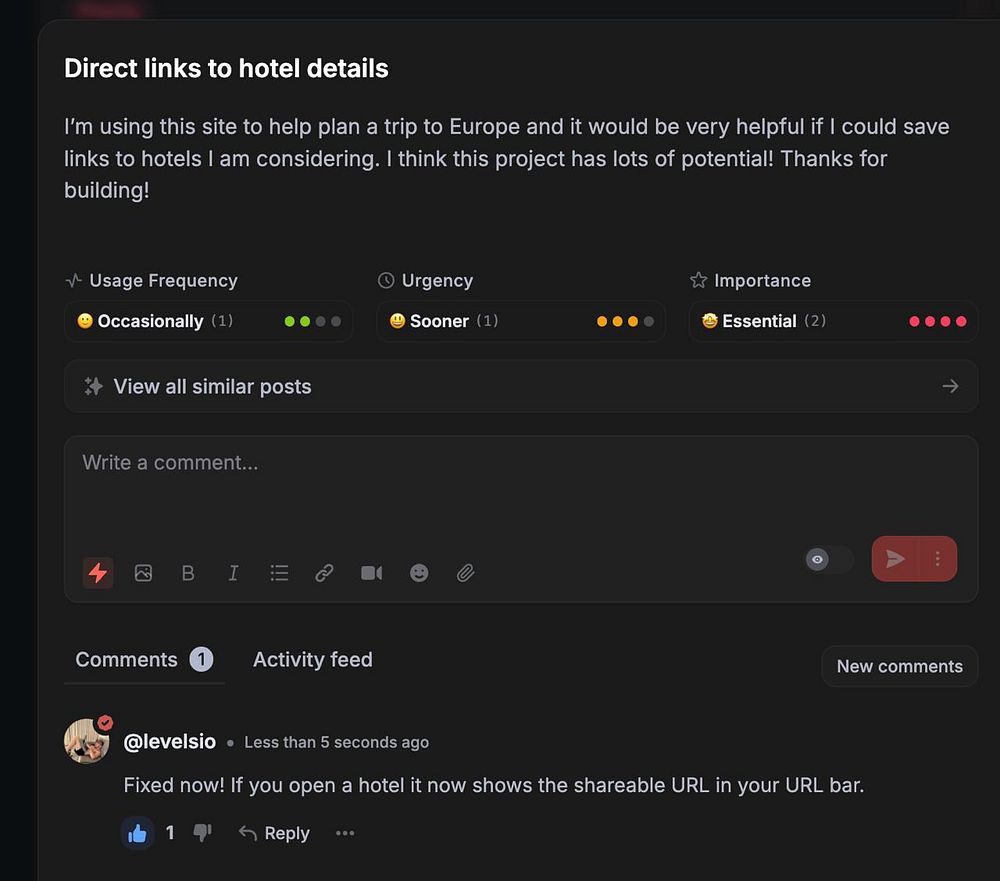Image resolution: width=1000 pixels, height=881 pixels.
Task: Send the comment with the red button
Action: pos(895,559)
